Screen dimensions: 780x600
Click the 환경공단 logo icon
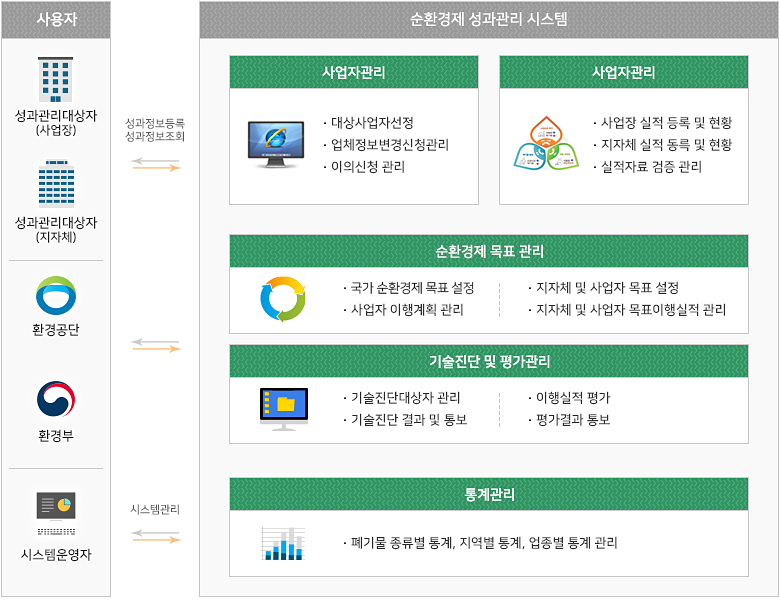[x=56, y=296]
